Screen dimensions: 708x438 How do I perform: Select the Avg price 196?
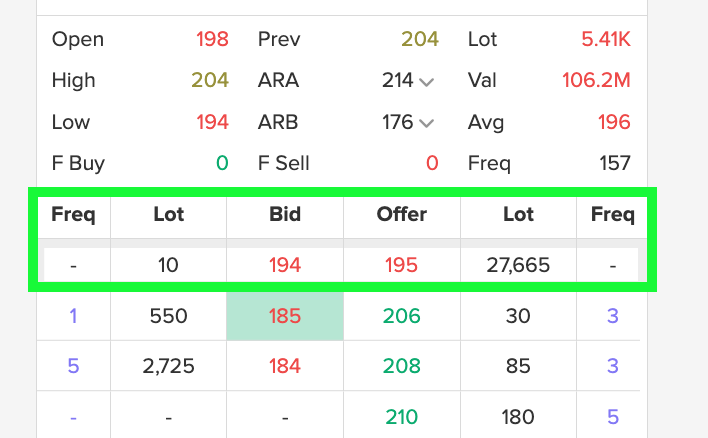tap(615, 122)
